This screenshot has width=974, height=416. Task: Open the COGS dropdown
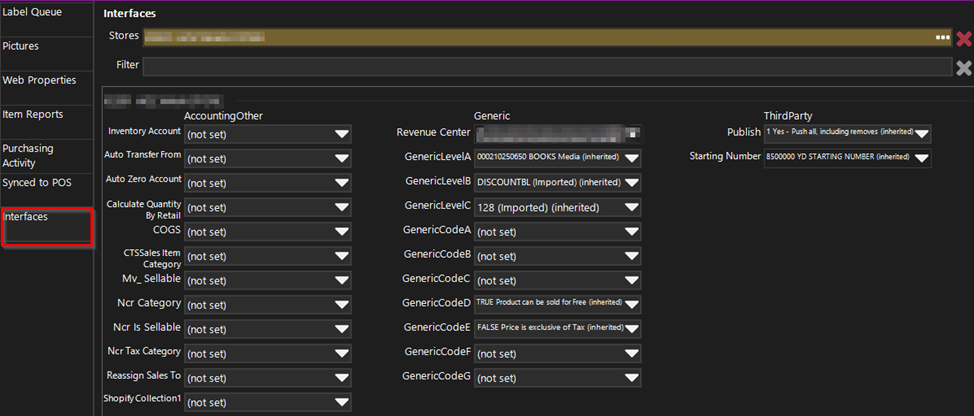click(x=268, y=232)
